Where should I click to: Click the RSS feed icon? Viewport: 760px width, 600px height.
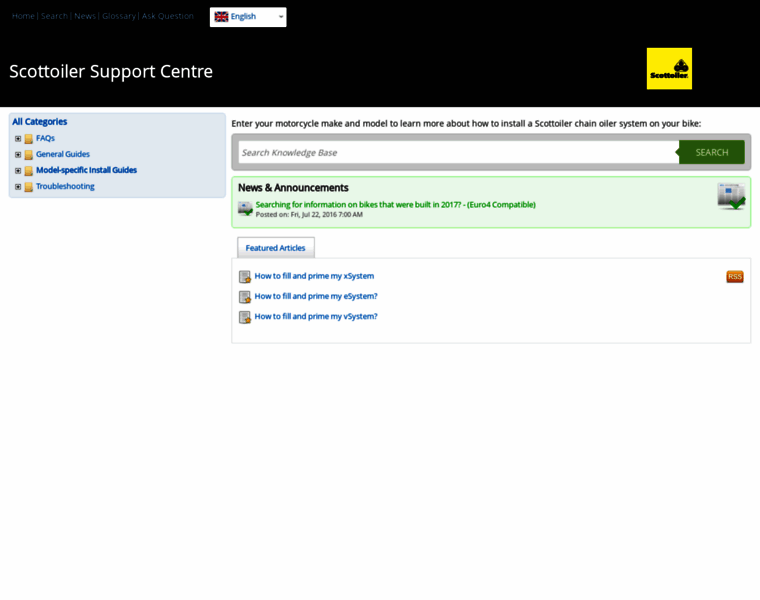[735, 277]
